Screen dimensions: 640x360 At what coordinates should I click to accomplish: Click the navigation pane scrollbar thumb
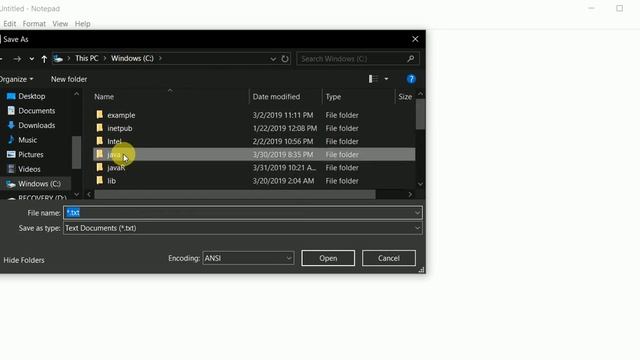click(76, 152)
